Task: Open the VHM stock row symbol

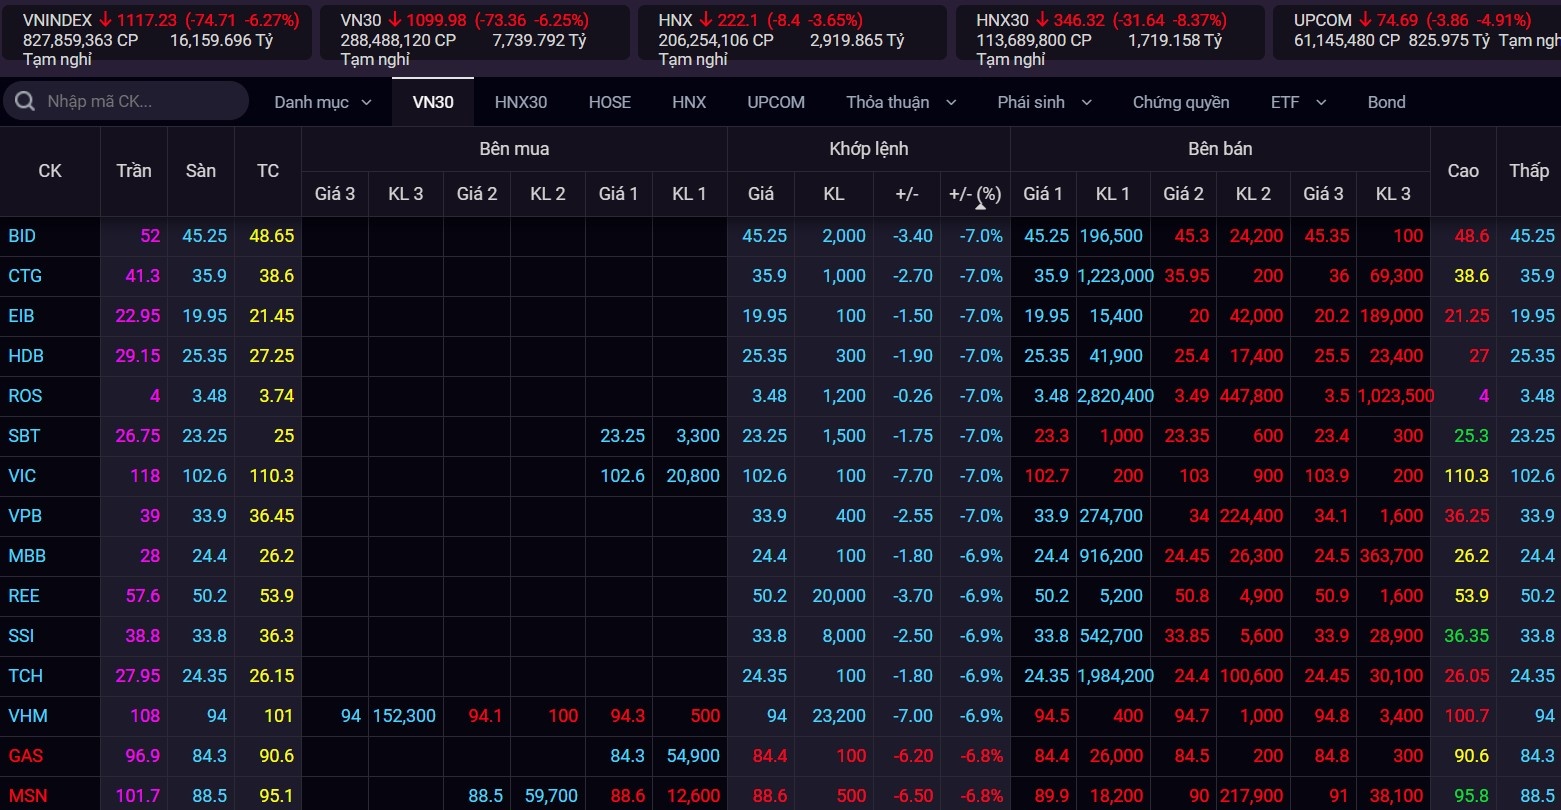Action: coord(28,716)
